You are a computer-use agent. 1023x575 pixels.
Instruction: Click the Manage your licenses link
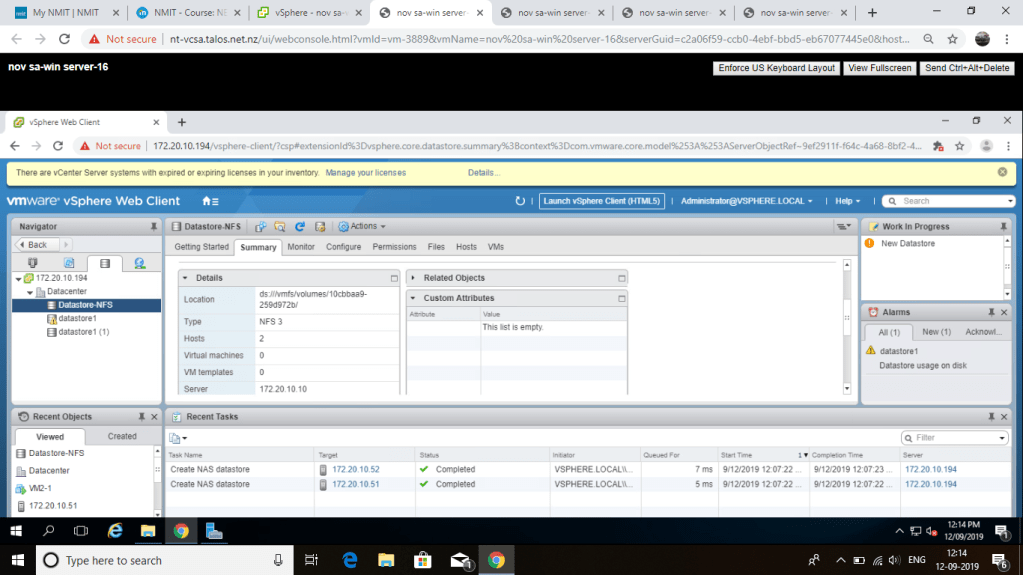tap(365, 172)
